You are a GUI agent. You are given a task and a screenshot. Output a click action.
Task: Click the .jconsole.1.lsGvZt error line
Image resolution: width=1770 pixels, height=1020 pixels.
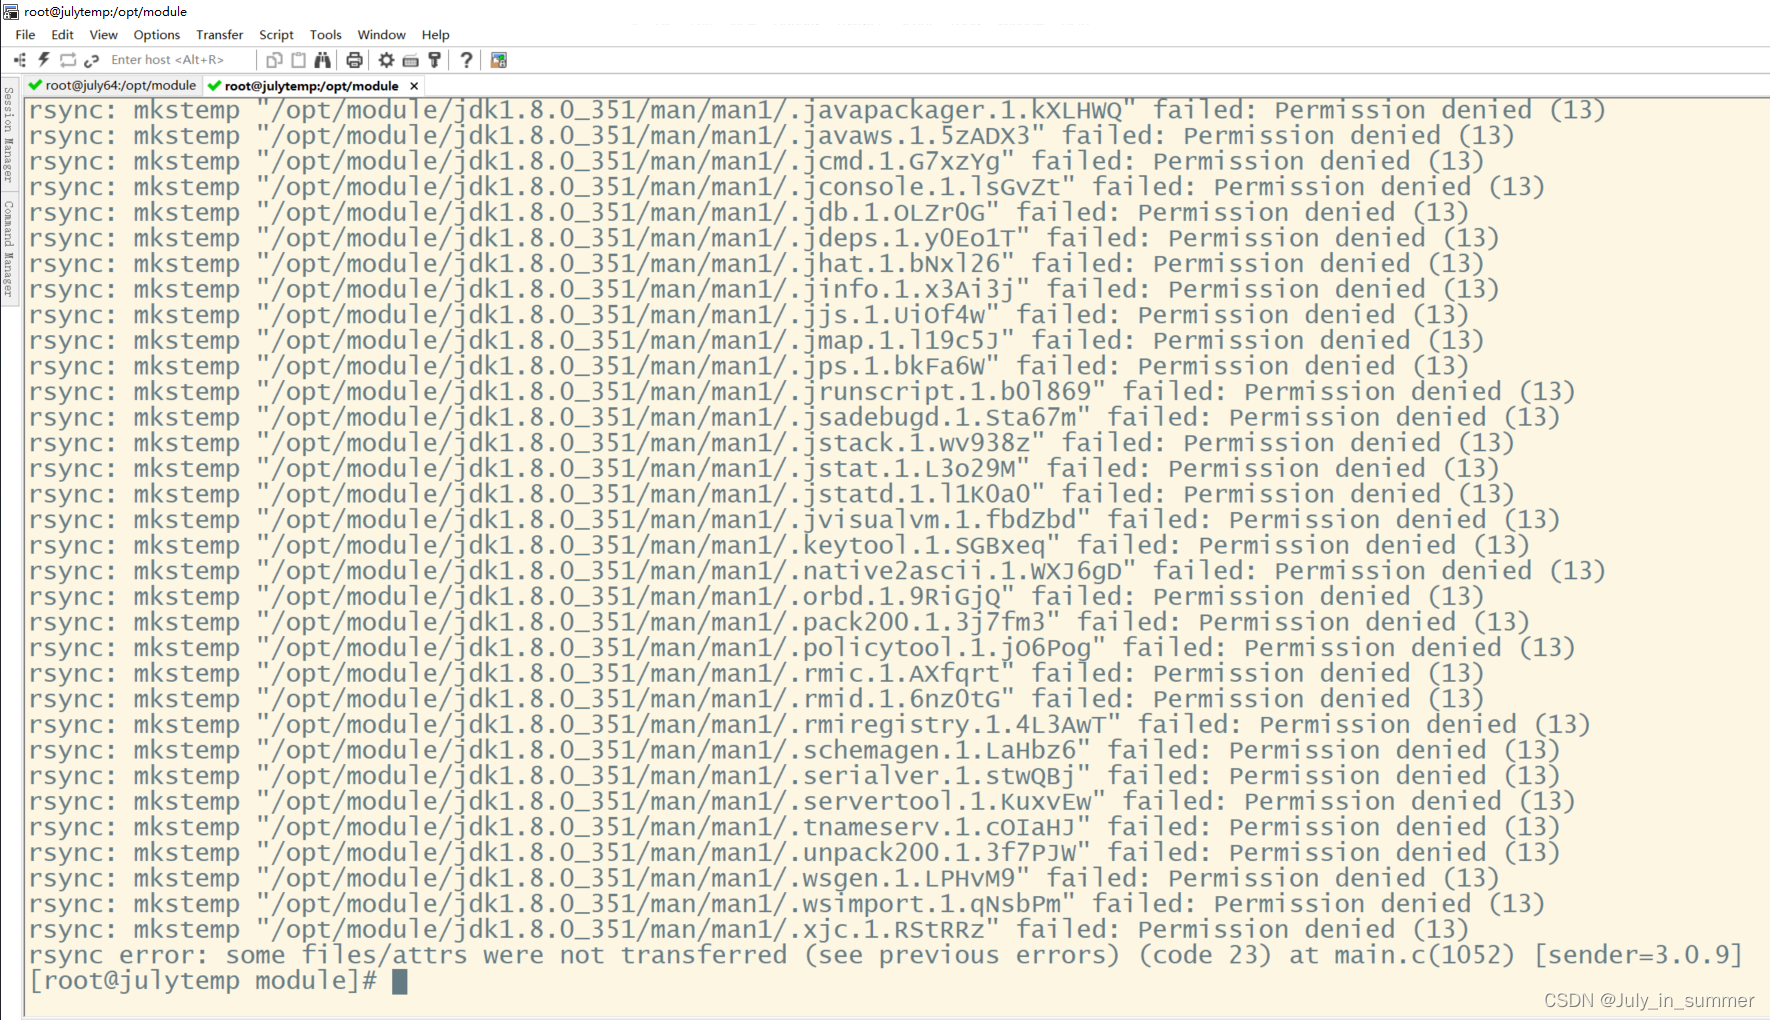pos(786,187)
